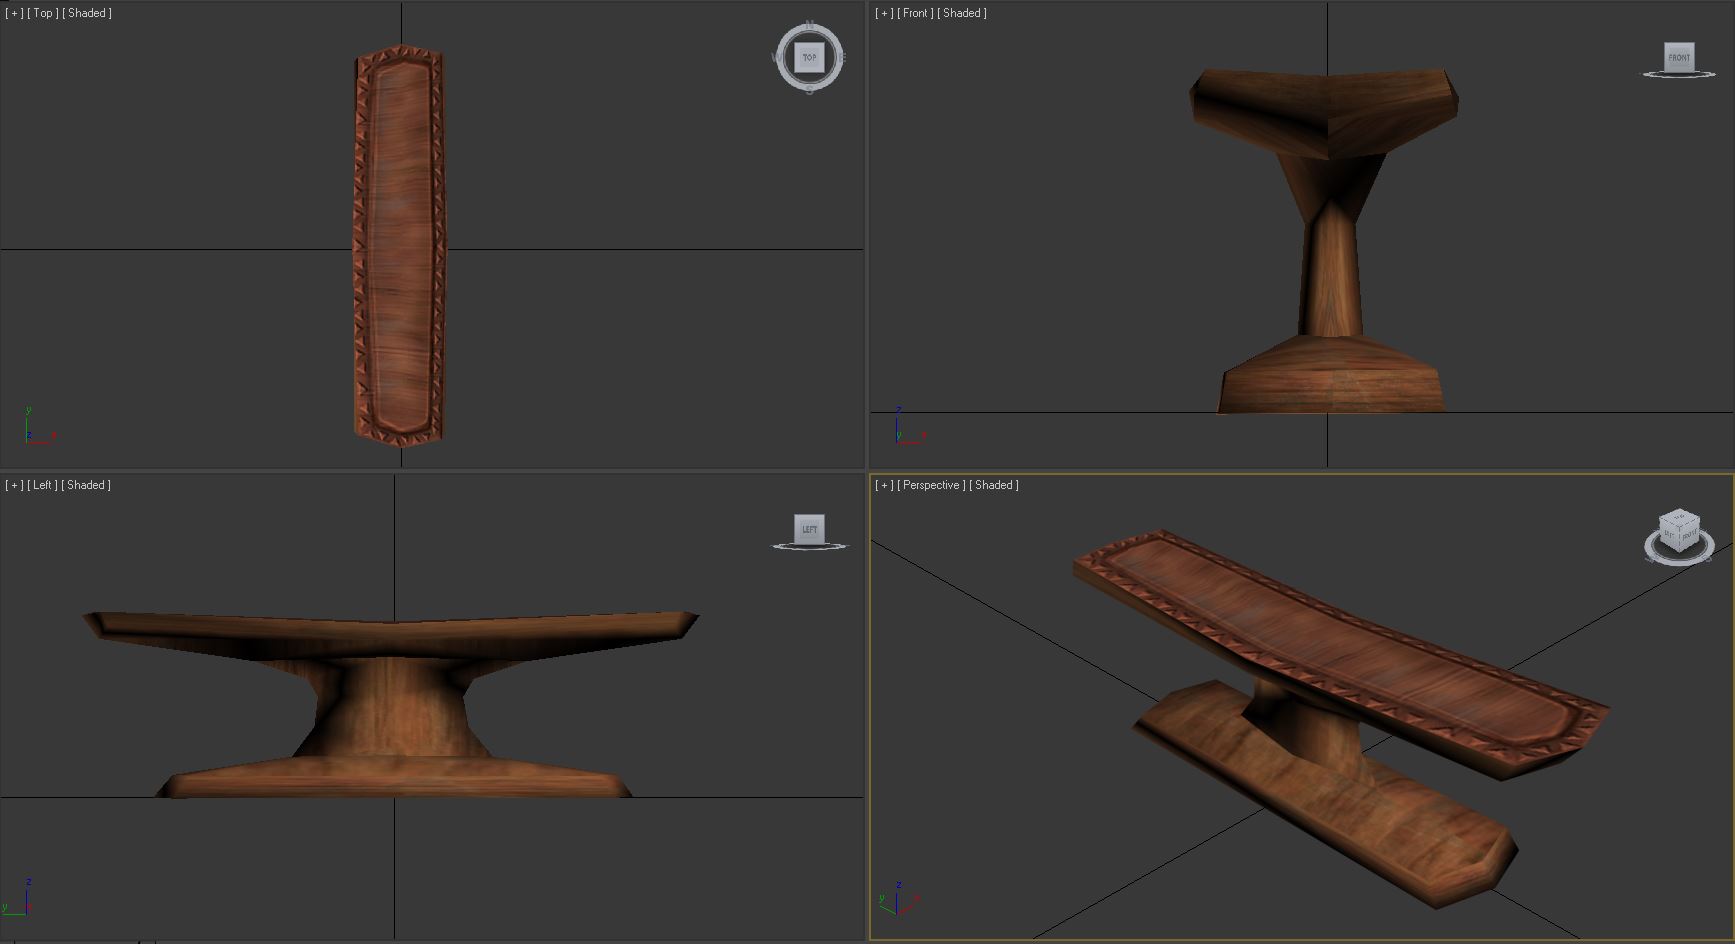Open the [Front] point-of-view label menu
The width and height of the screenshot is (1735, 944).
[915, 13]
